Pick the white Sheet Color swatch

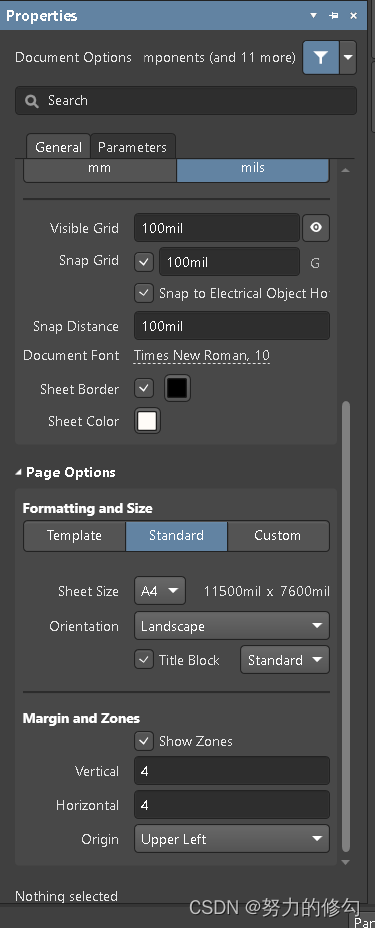[x=147, y=421]
